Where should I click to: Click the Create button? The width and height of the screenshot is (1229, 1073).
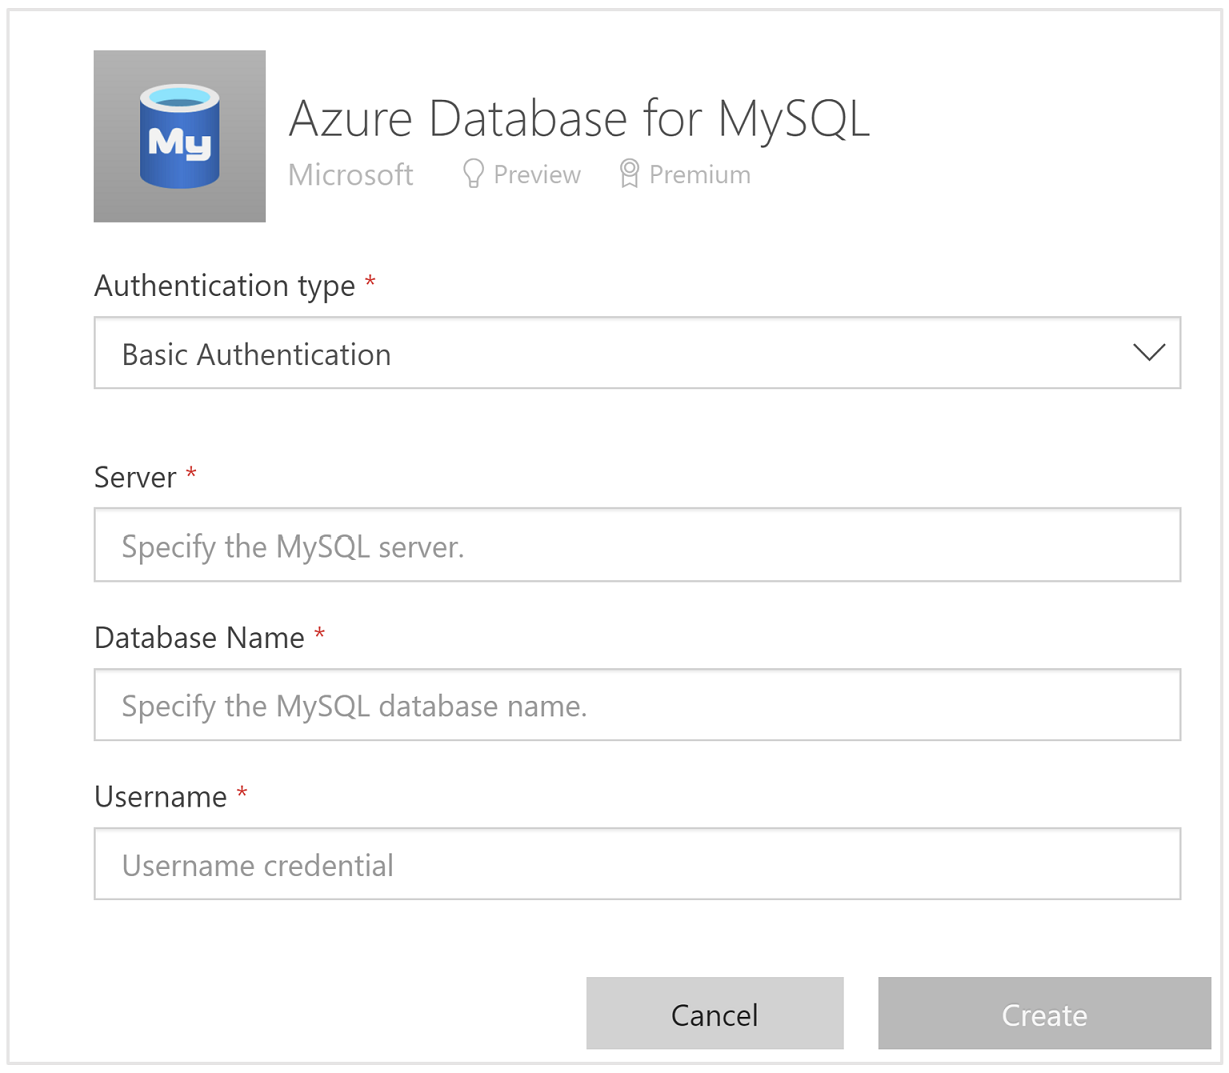1044,1014
